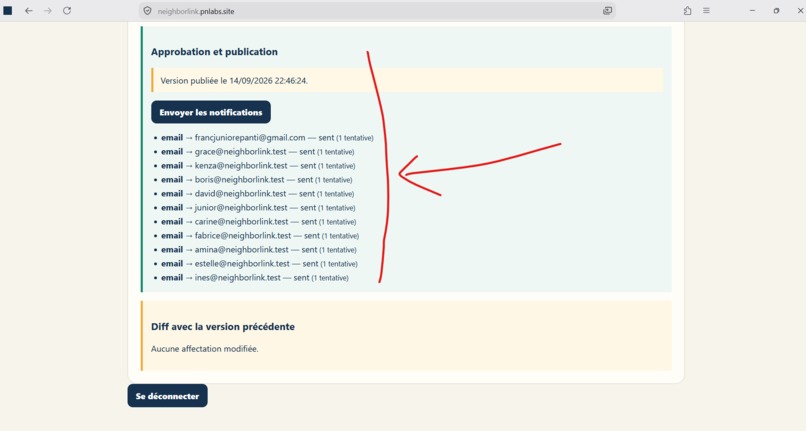This screenshot has width=806, height=431.
Task: Toggle reader view in address bar
Action: pyautogui.click(x=607, y=11)
